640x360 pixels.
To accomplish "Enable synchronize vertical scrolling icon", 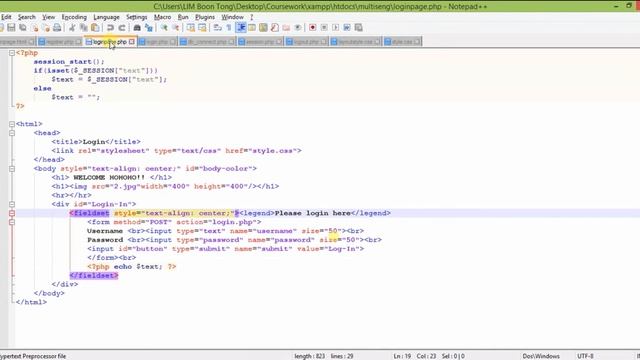I will coord(191,28).
